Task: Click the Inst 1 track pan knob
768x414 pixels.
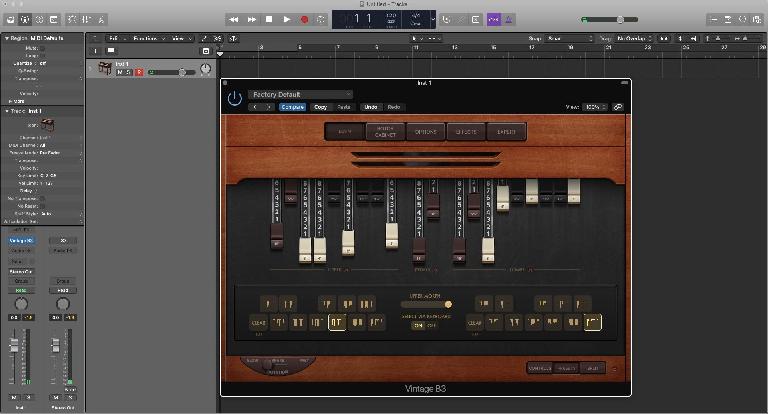Action: coord(206,70)
